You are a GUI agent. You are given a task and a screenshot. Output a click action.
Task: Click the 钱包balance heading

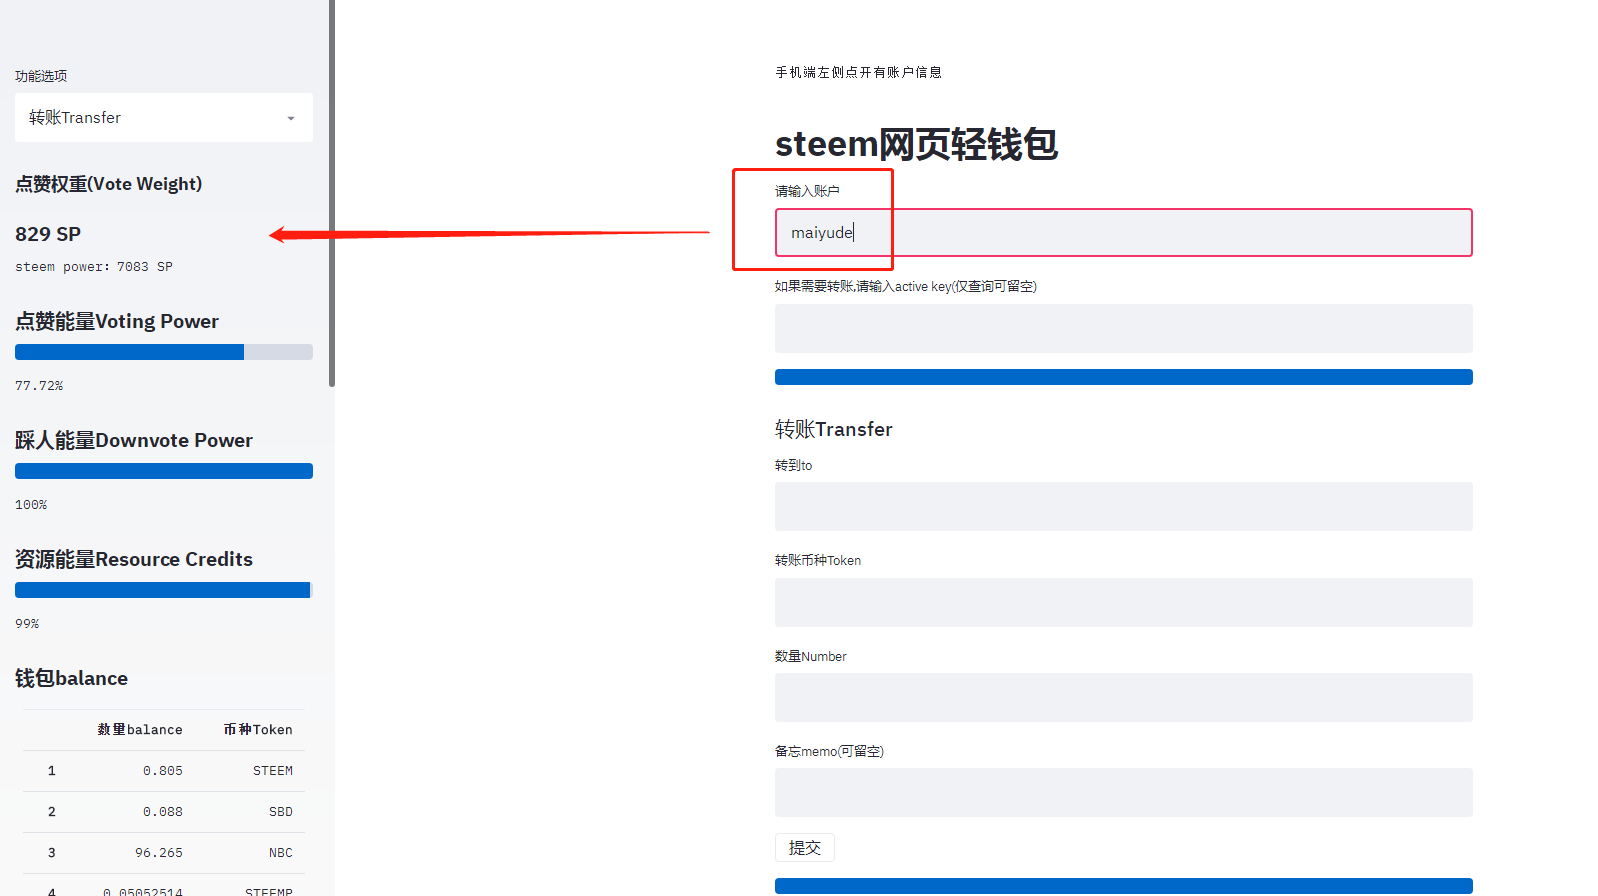click(72, 678)
